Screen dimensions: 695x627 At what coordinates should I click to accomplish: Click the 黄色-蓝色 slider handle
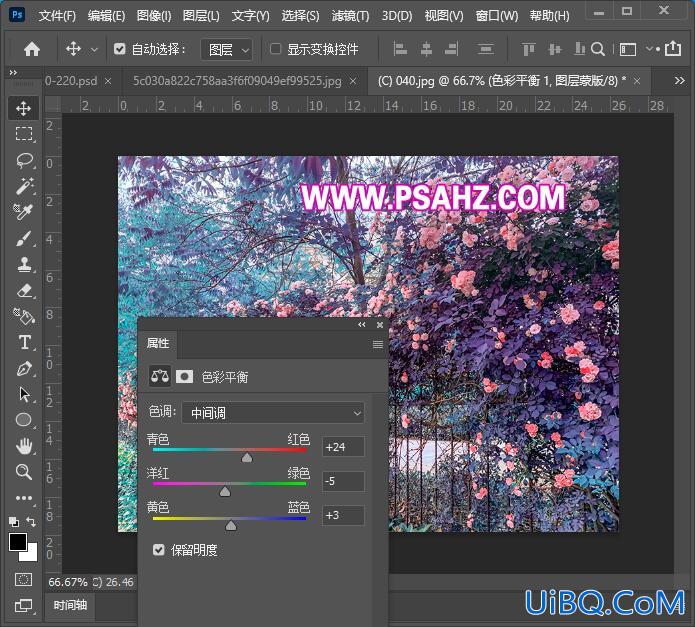pyautogui.click(x=231, y=526)
